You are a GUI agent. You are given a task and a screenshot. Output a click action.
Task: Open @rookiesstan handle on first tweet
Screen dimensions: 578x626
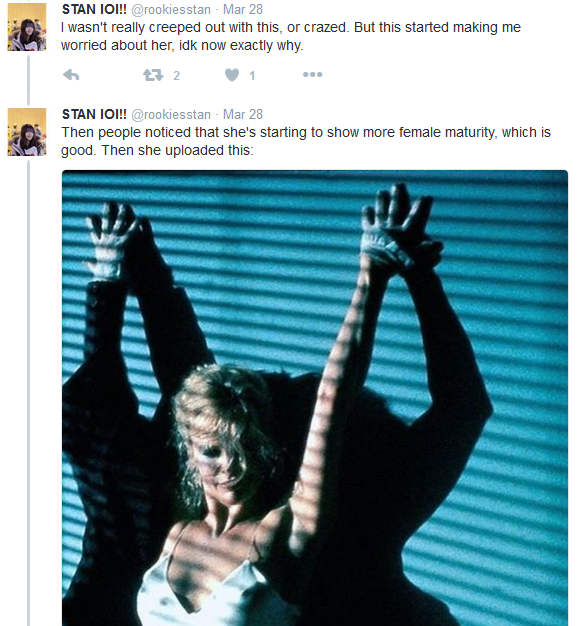pyautogui.click(x=171, y=9)
